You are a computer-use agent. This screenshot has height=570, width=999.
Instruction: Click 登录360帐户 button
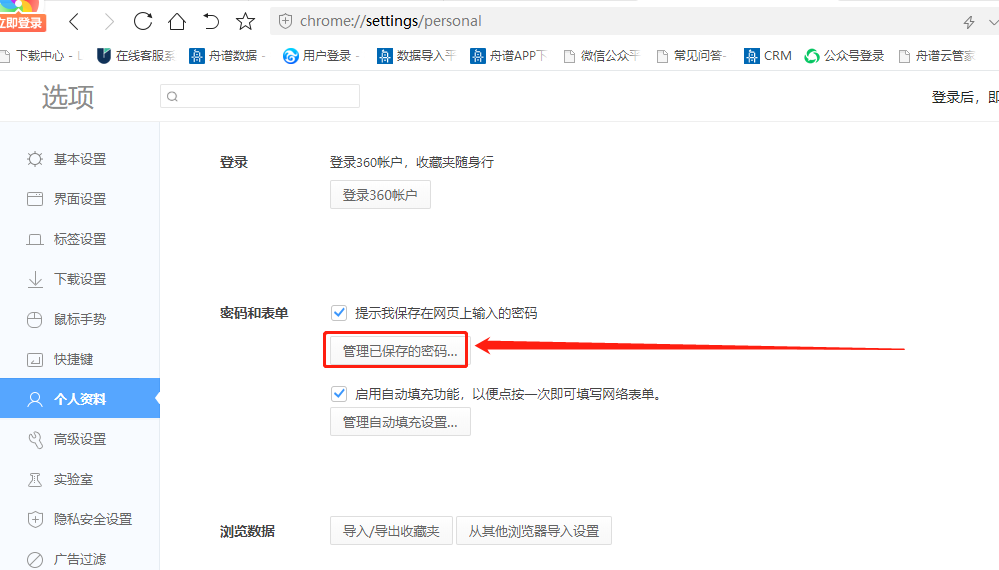tap(380, 195)
